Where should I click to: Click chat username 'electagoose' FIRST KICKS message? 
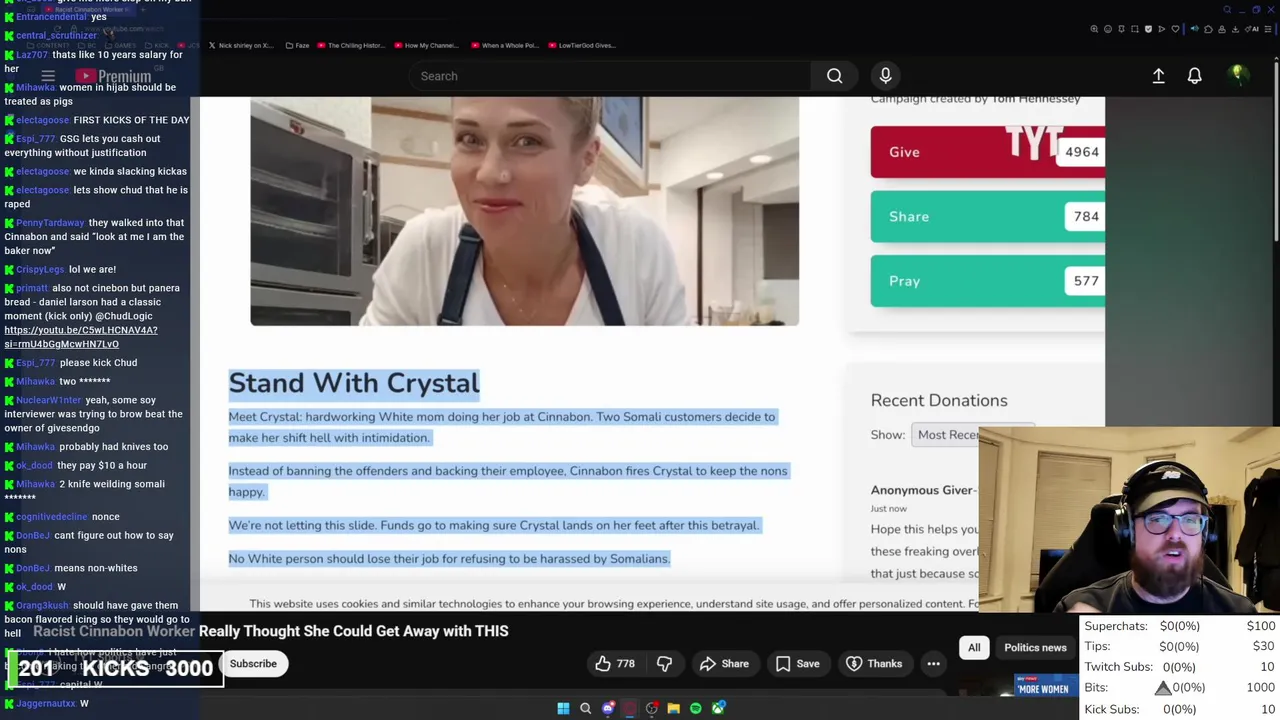click(x=42, y=120)
